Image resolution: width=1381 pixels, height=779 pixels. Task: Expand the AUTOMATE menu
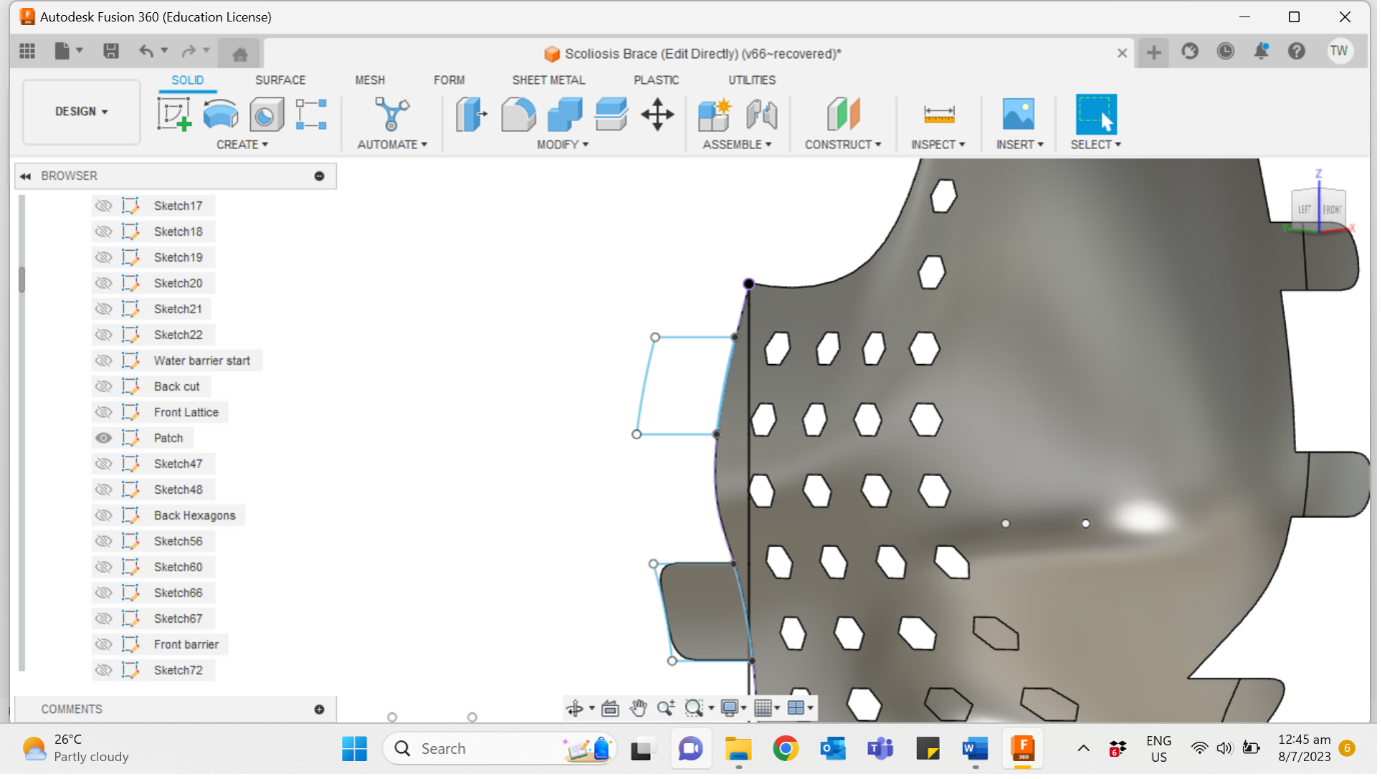pos(392,145)
